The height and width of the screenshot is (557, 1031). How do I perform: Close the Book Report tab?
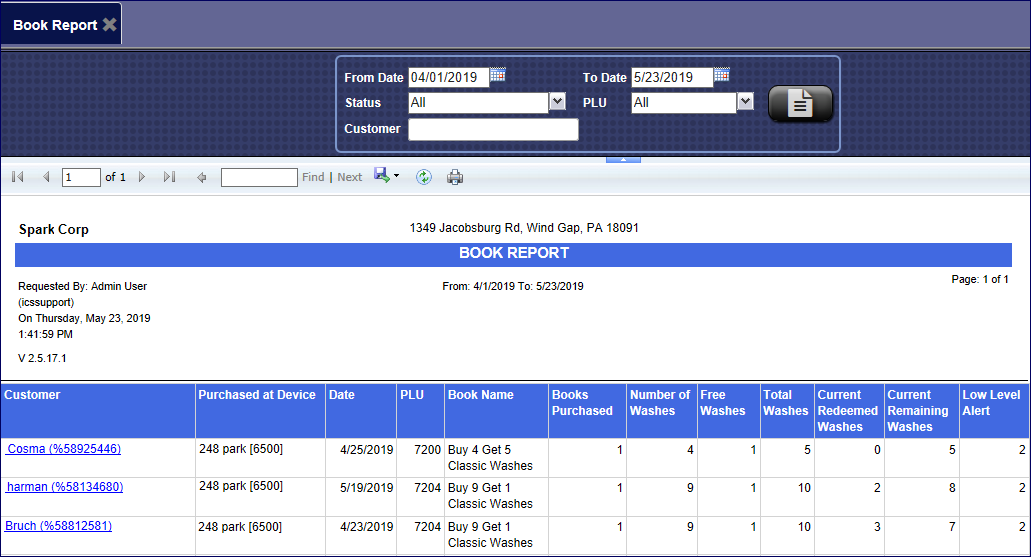point(110,25)
